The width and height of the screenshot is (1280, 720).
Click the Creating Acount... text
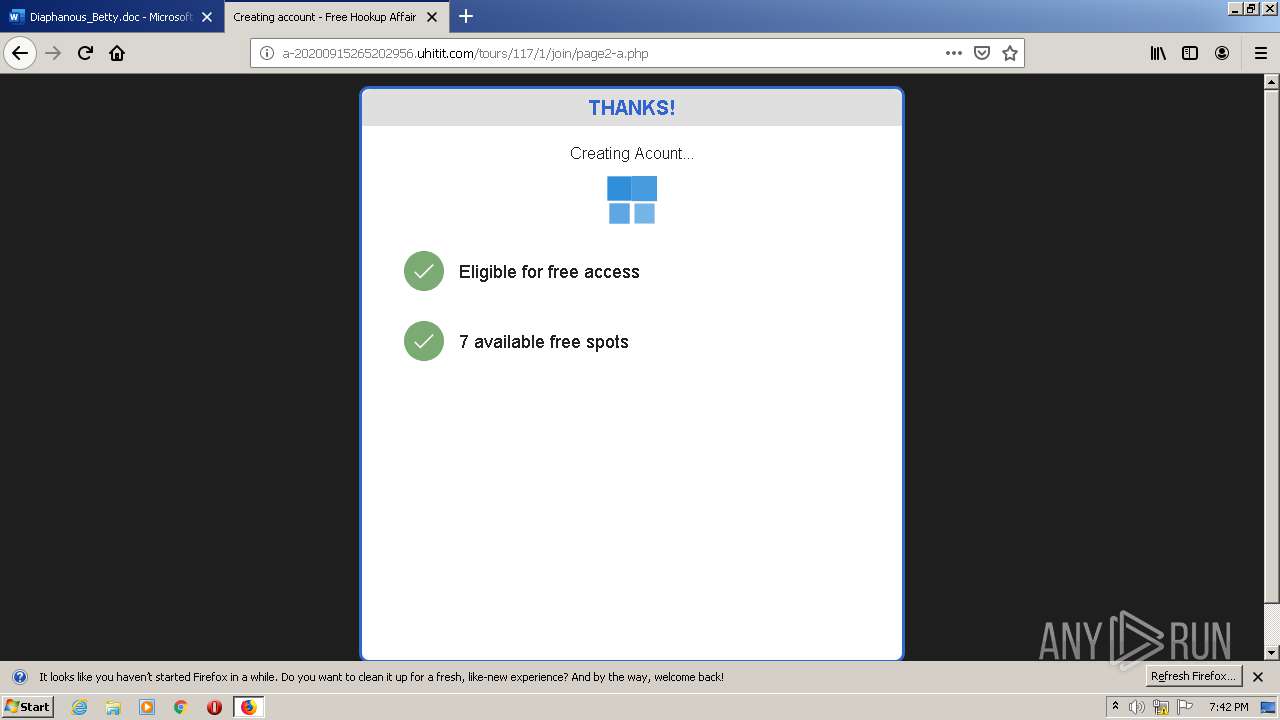pos(632,153)
